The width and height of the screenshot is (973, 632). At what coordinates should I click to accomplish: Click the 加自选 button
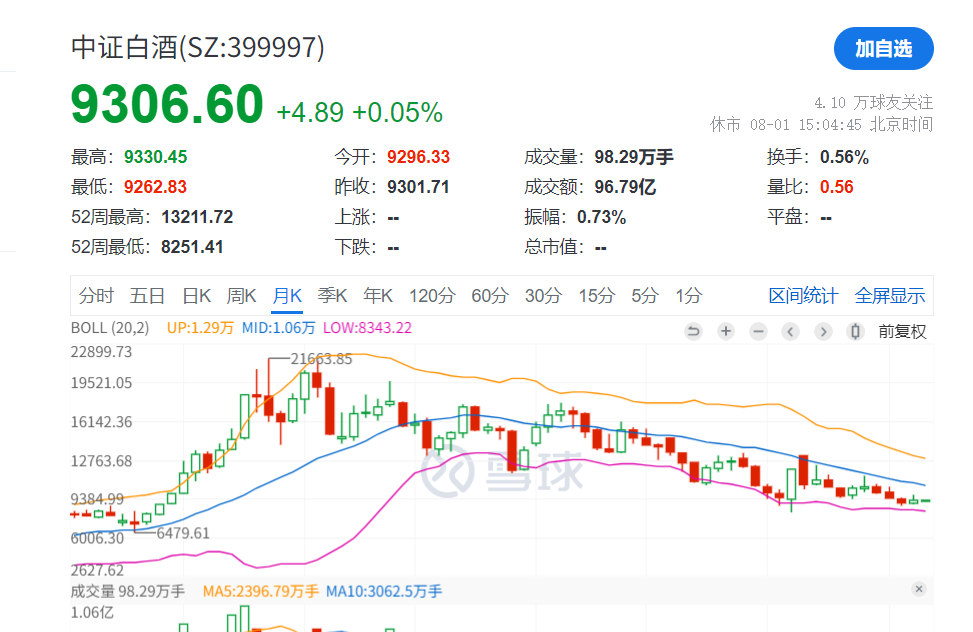click(x=884, y=48)
